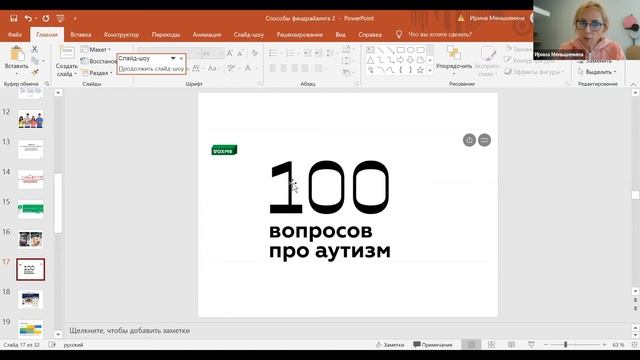Click the 'Что вы хотите сделать?' search field
This screenshot has height=360, width=640.
tap(440, 35)
